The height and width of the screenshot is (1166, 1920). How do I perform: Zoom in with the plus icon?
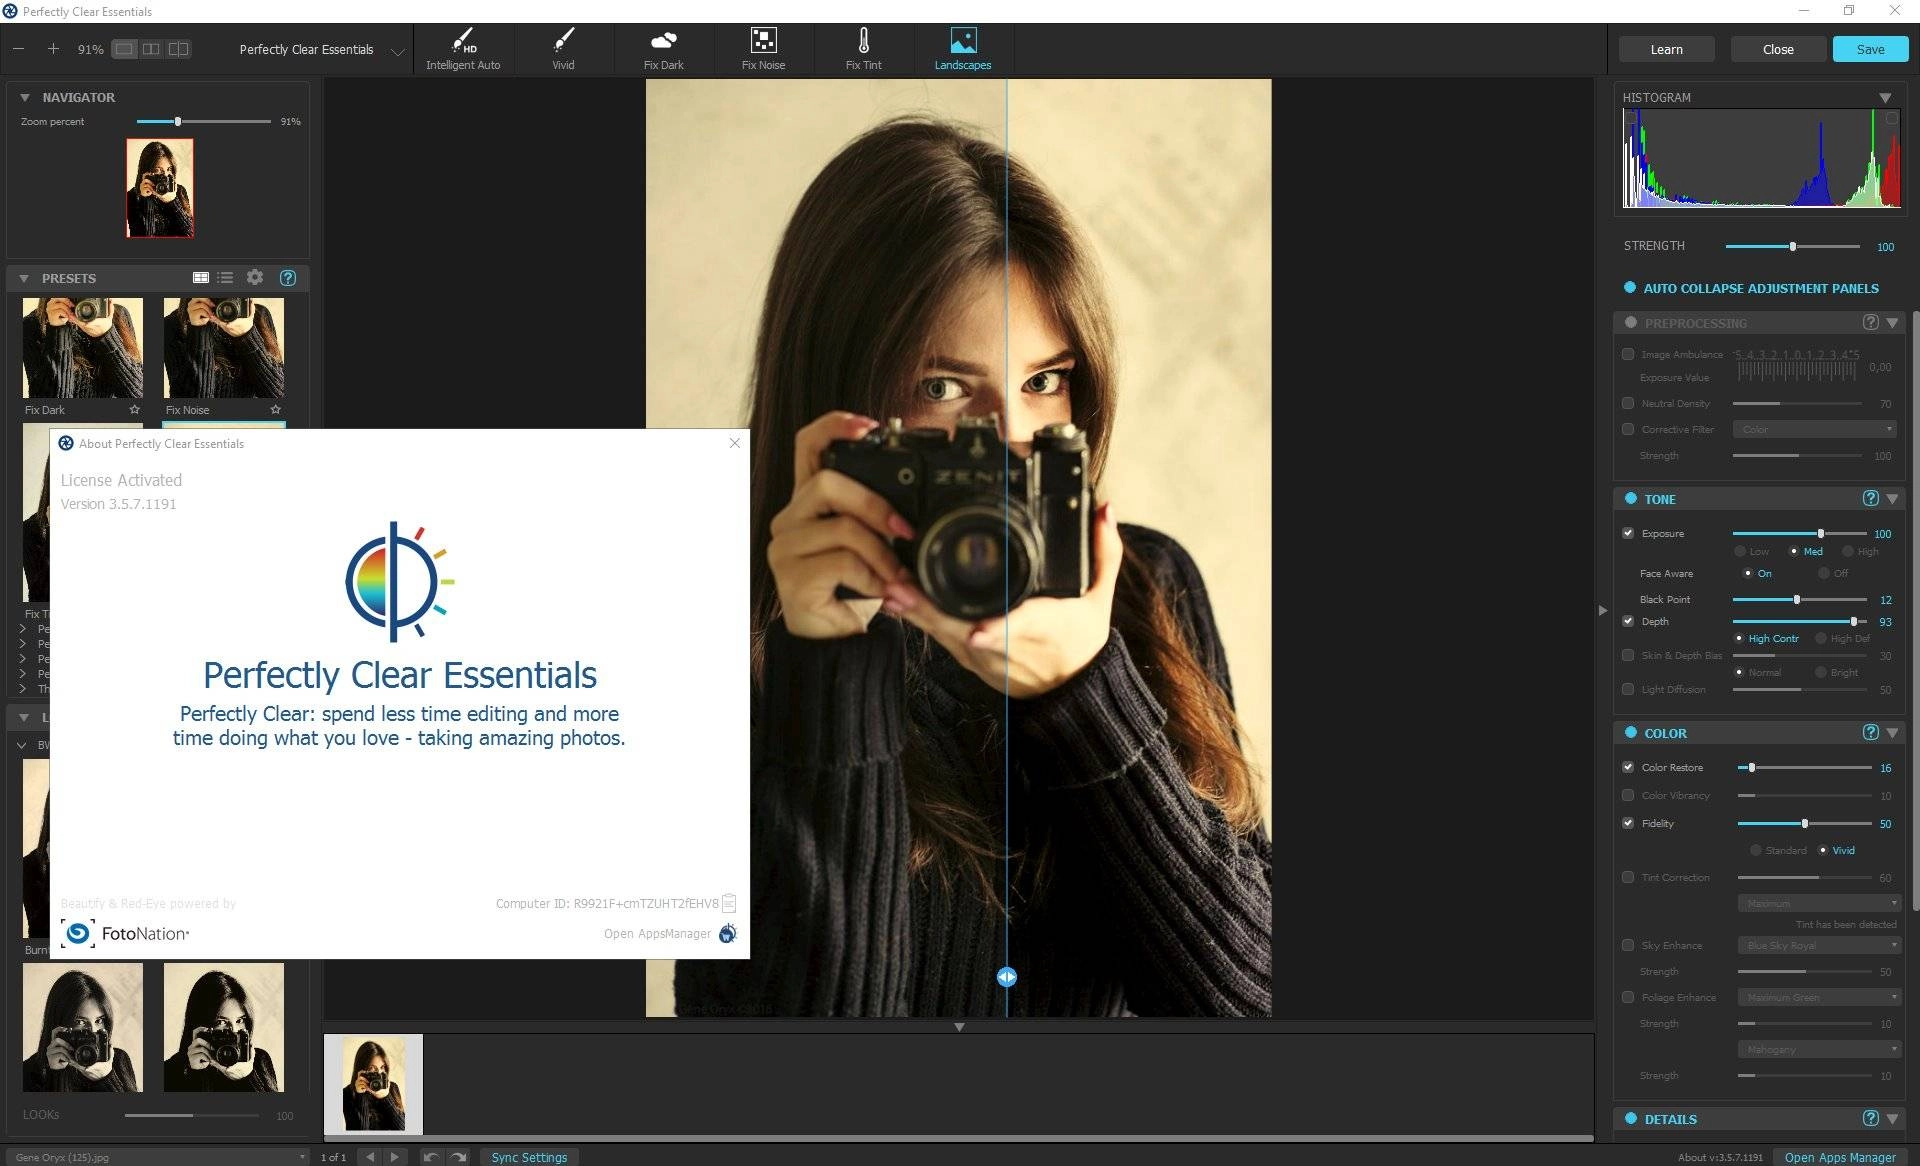53,49
